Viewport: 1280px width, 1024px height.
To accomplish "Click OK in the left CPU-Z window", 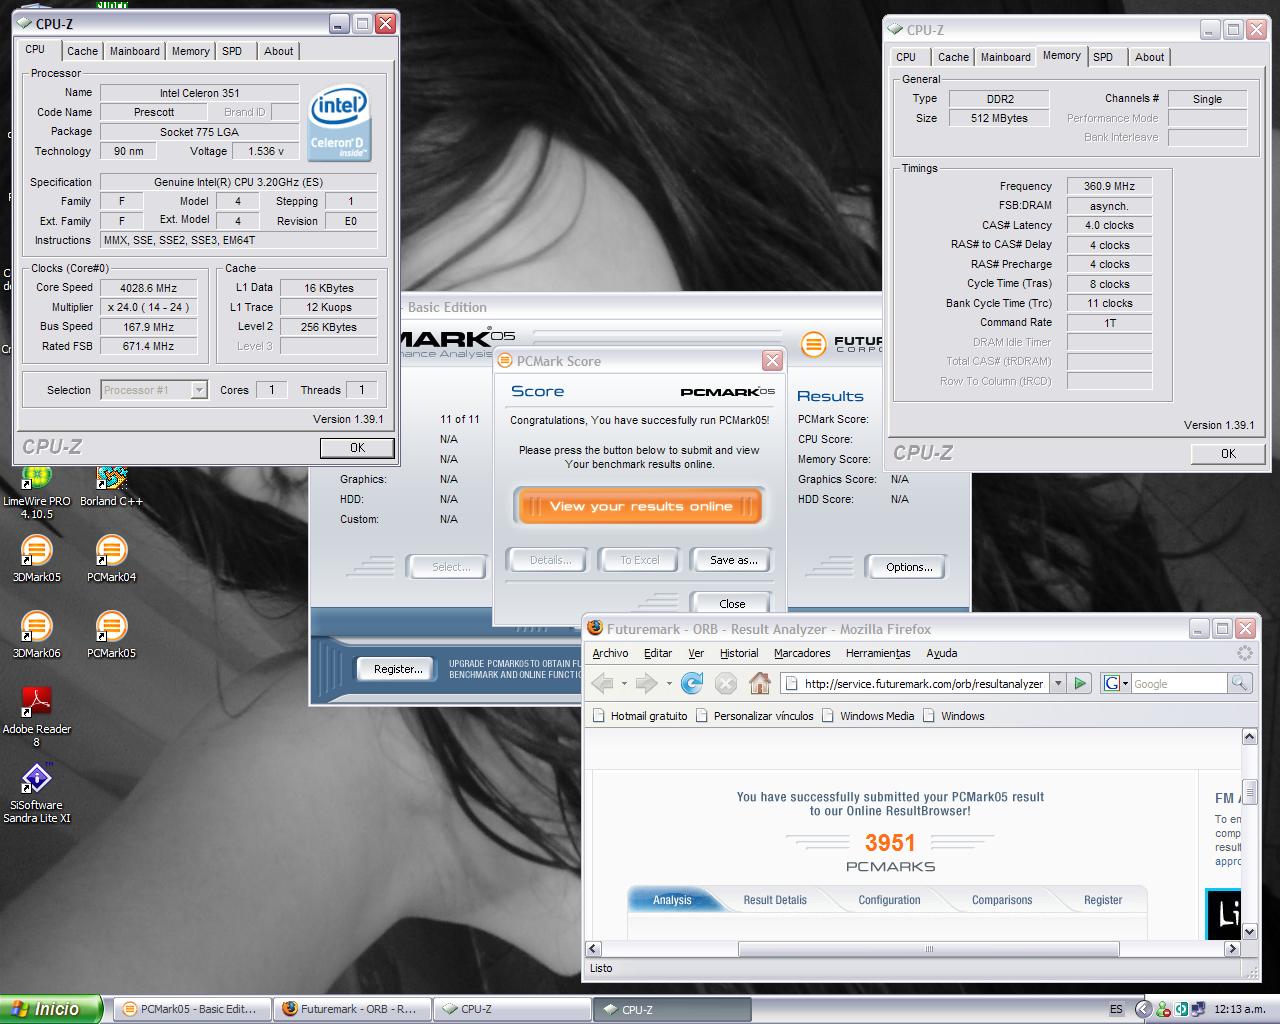I will pyautogui.click(x=357, y=448).
